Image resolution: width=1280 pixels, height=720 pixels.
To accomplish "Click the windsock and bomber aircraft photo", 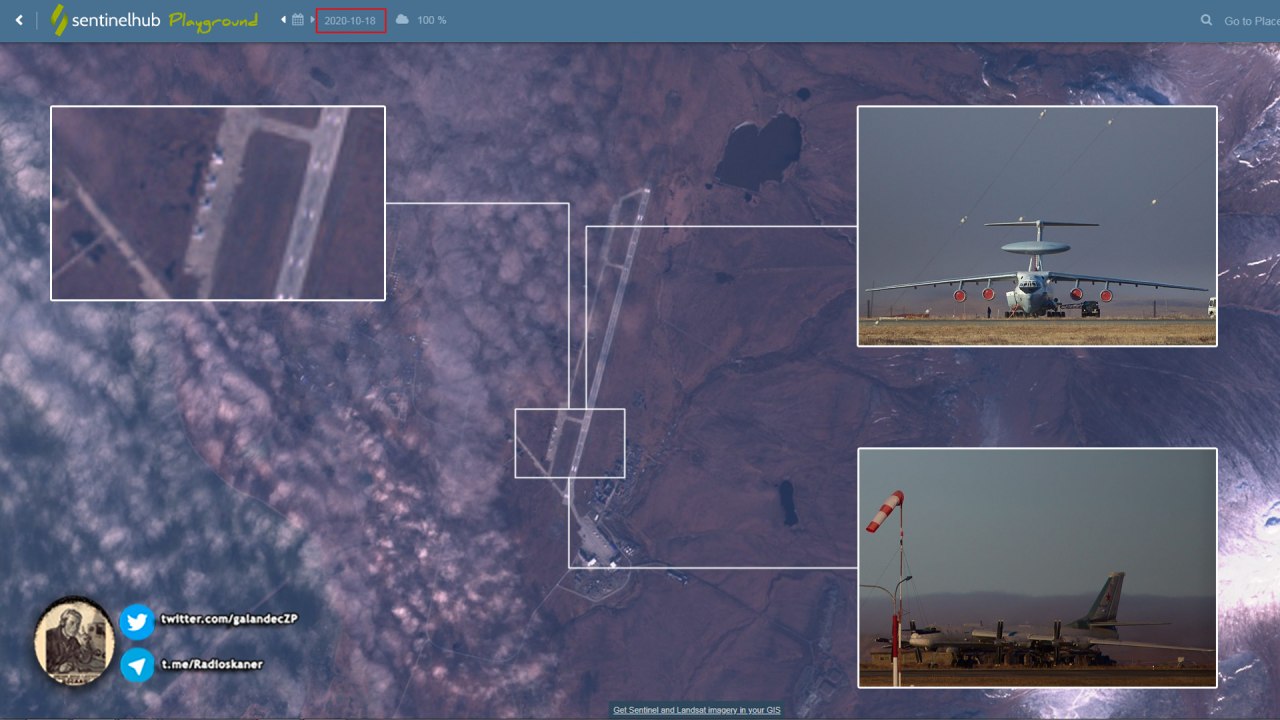I will point(1037,568).
